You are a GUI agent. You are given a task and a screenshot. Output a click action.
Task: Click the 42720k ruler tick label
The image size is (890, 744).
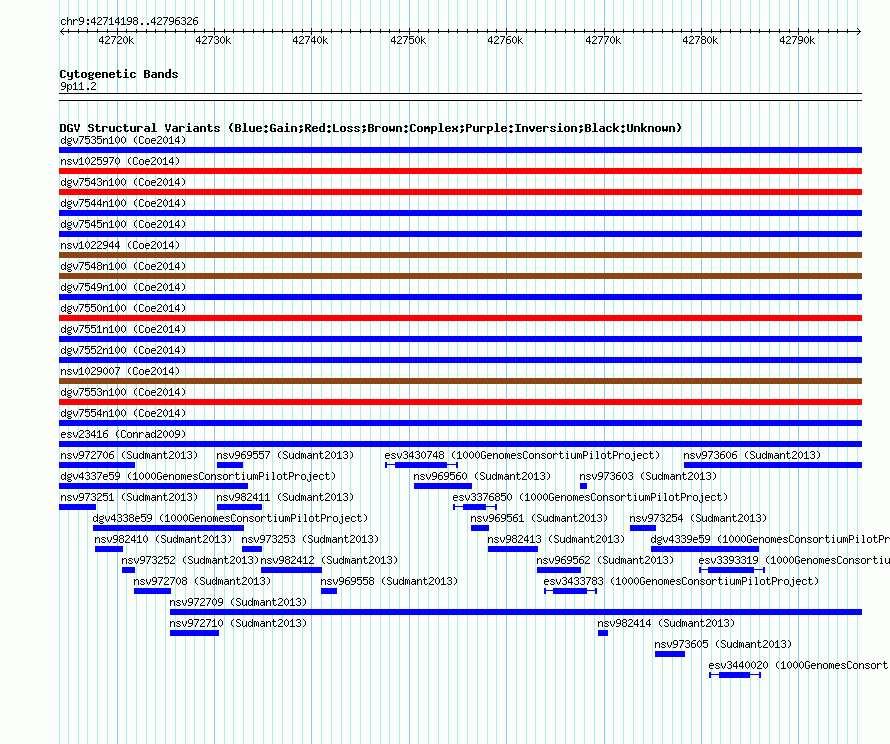116,40
